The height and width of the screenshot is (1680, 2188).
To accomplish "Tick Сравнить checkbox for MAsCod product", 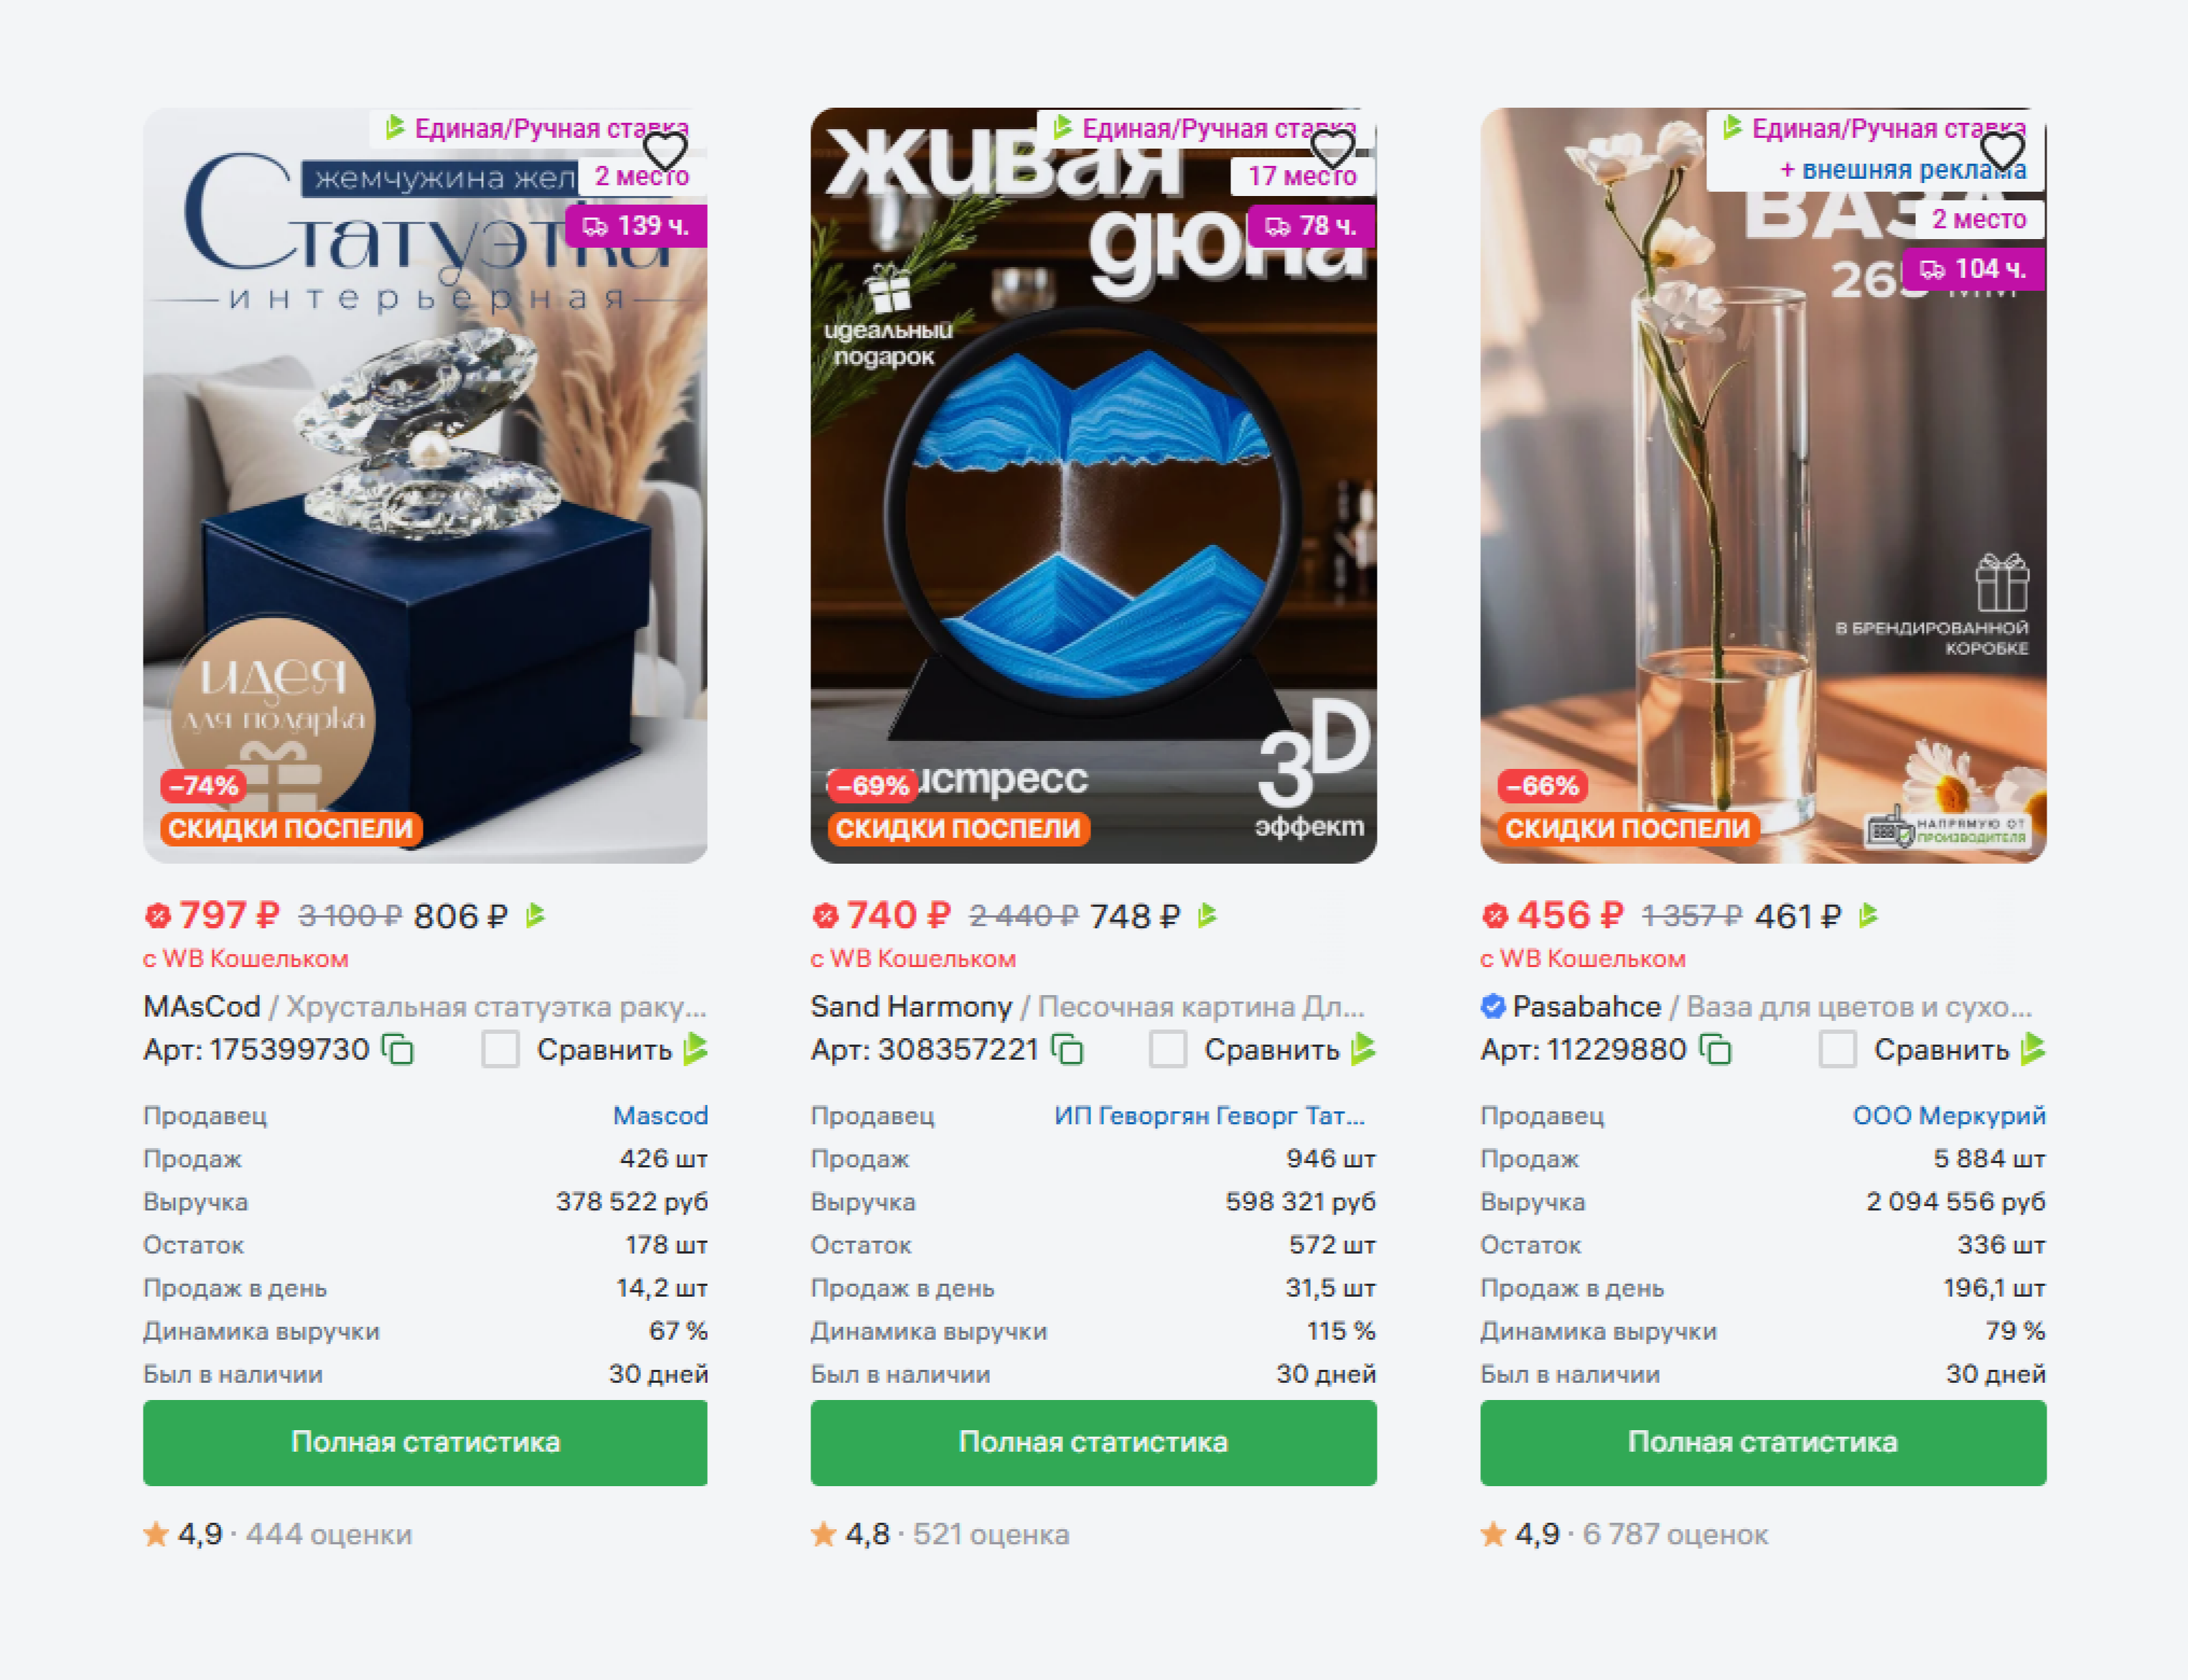I will (500, 1050).
